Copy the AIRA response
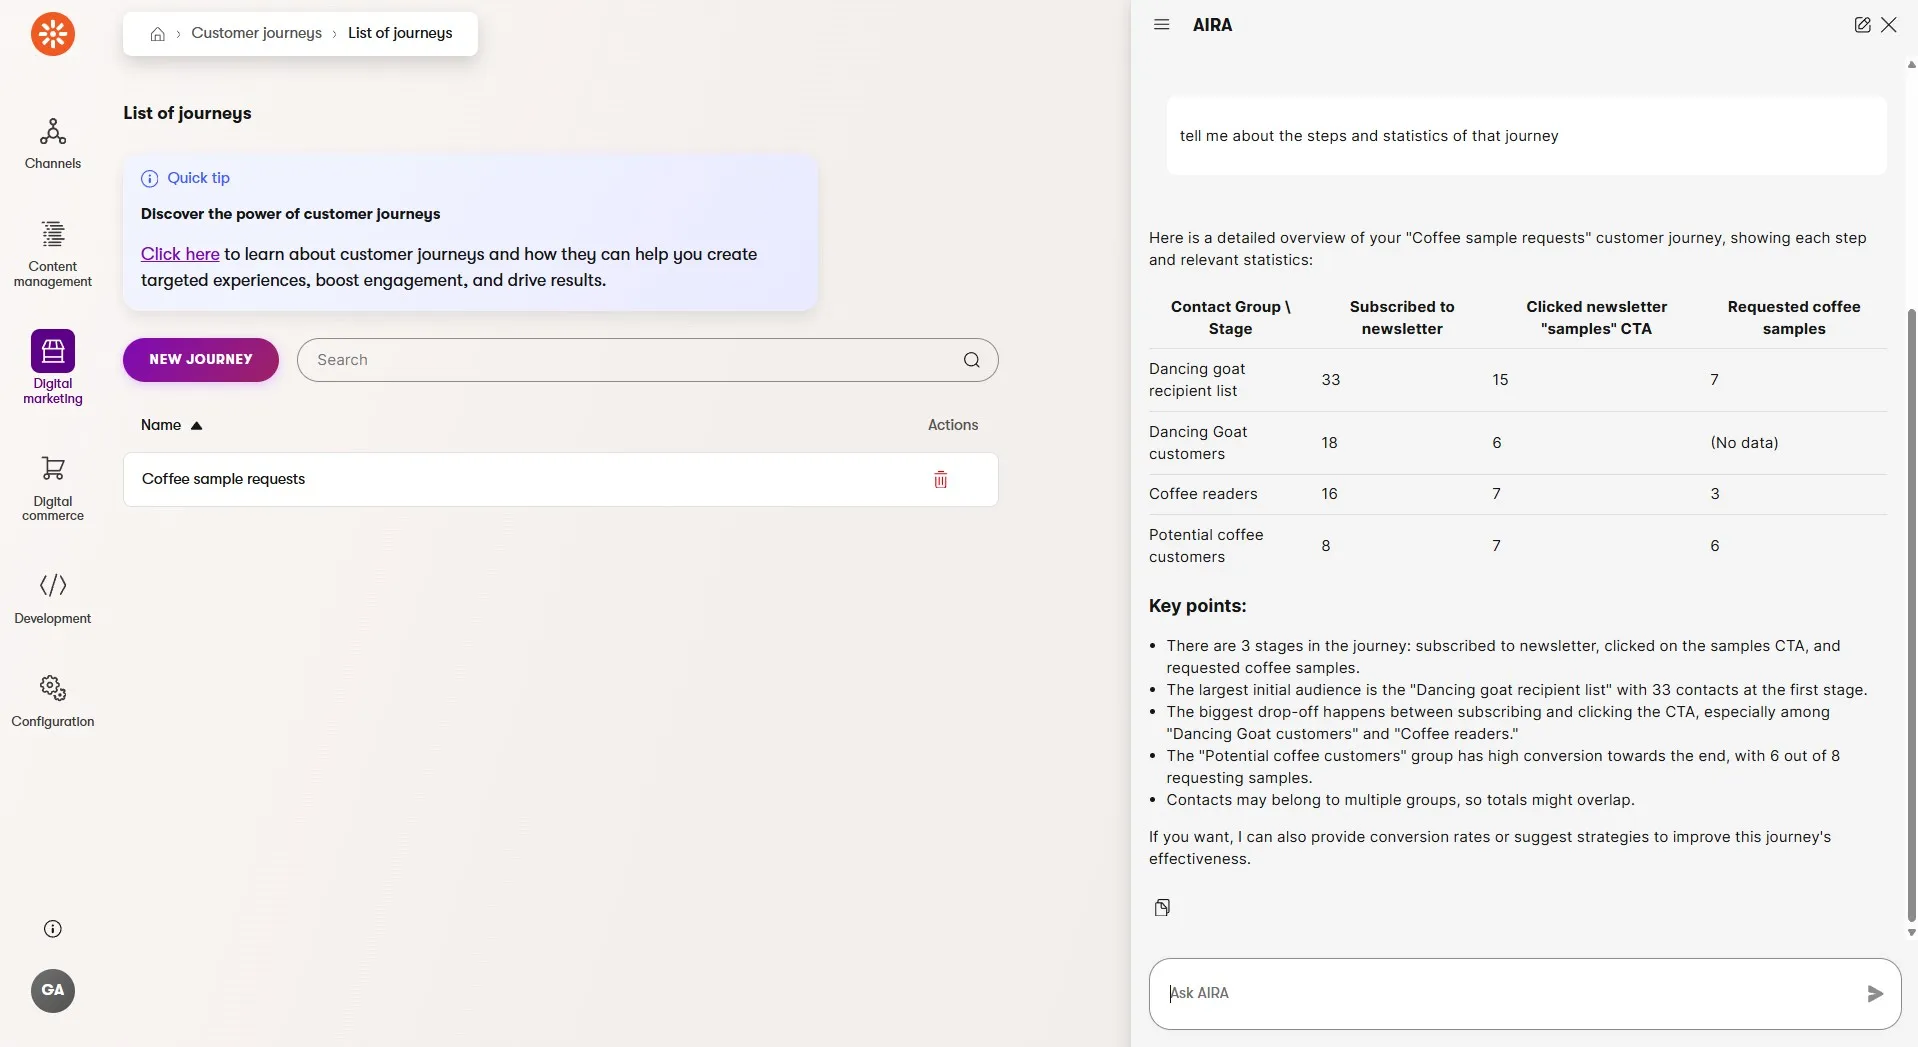The image size is (1918, 1047). click(1162, 908)
